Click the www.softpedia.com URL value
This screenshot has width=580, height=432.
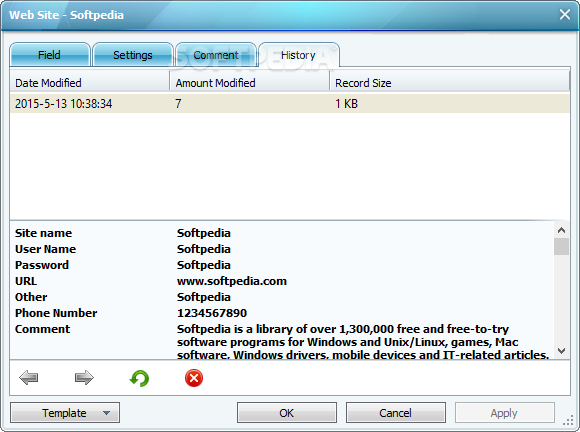232,281
